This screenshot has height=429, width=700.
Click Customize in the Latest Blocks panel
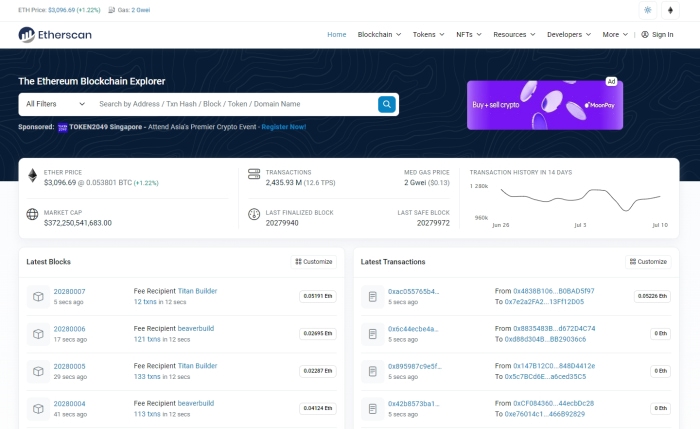(x=313, y=262)
